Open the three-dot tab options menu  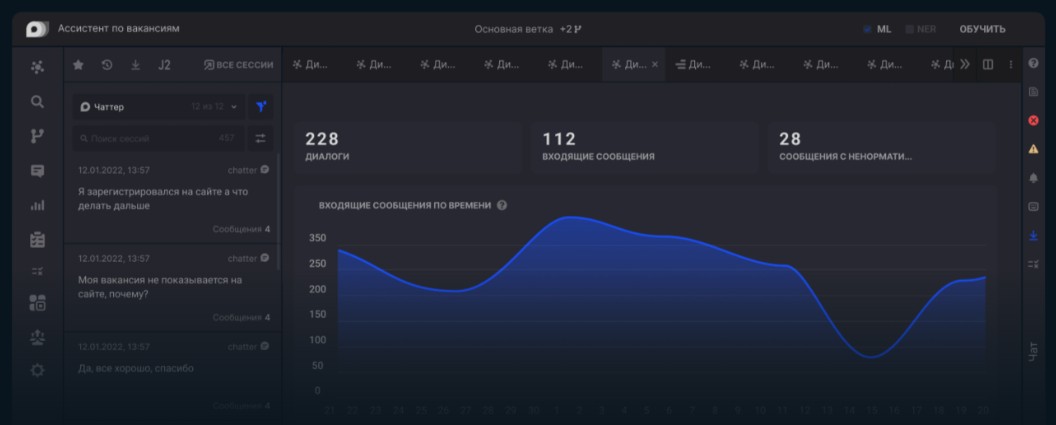click(x=1010, y=65)
